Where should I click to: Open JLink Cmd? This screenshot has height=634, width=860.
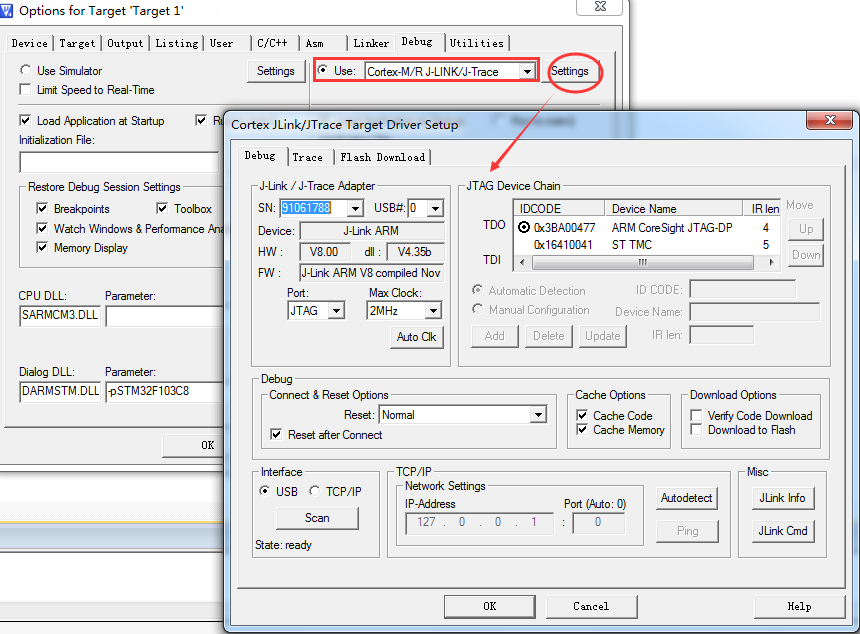pos(783,531)
